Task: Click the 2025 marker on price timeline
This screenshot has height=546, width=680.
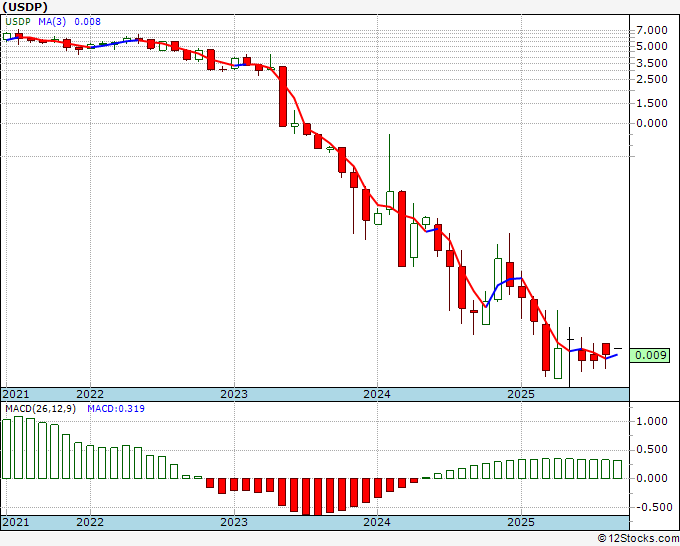Action: (x=521, y=394)
